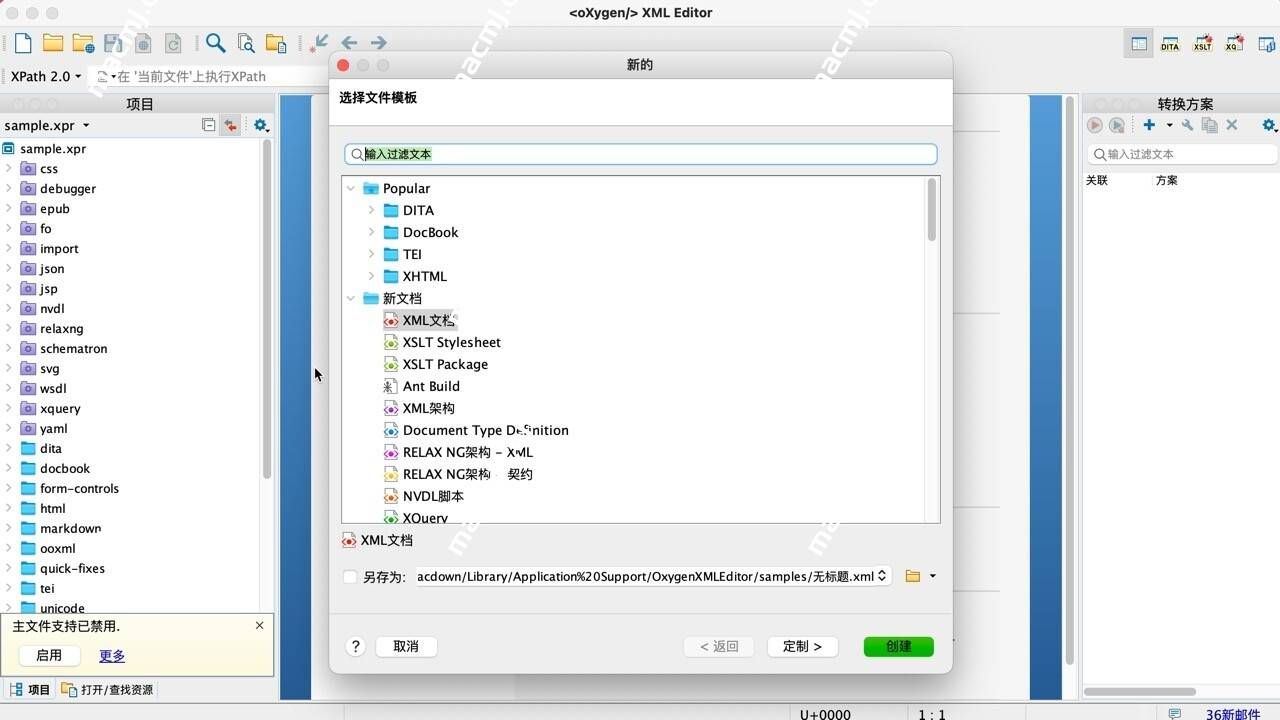Select the NVDL脚本 template

click(424, 496)
